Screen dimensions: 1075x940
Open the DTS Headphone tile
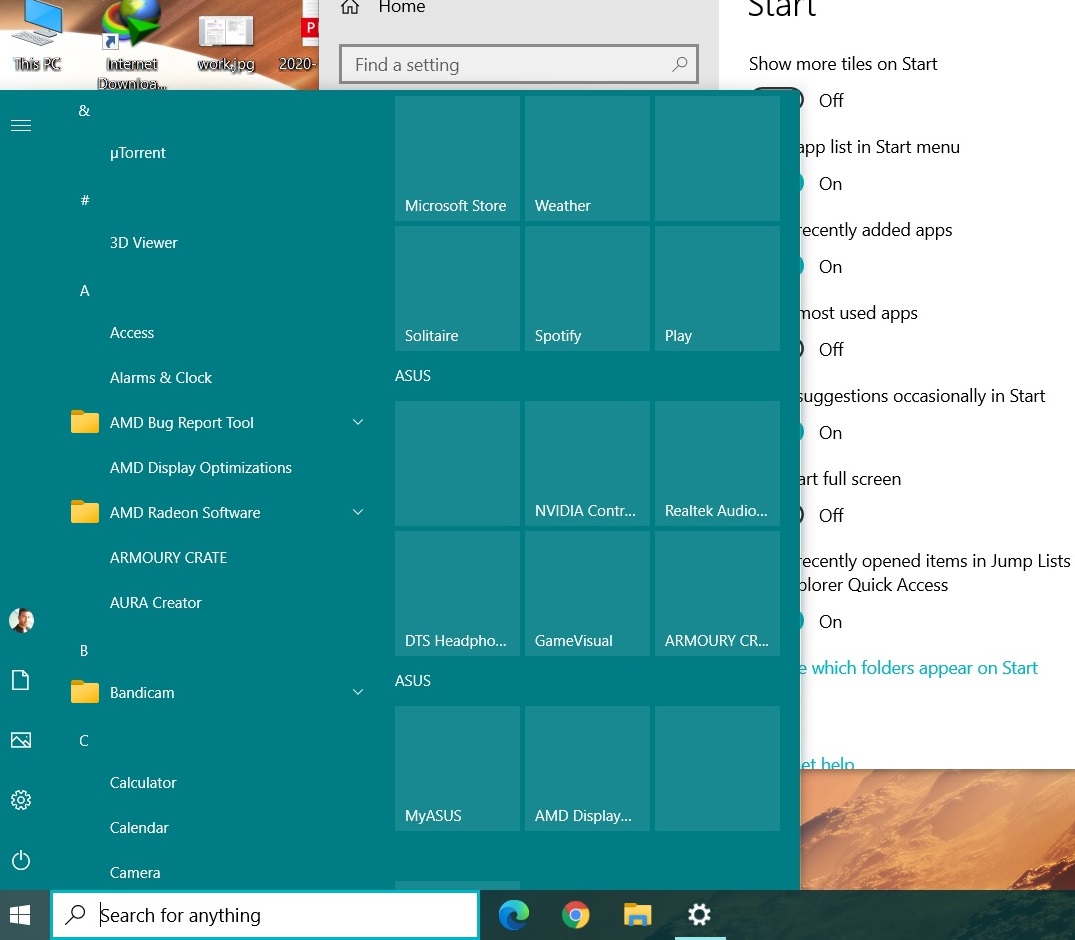pyautogui.click(x=457, y=594)
